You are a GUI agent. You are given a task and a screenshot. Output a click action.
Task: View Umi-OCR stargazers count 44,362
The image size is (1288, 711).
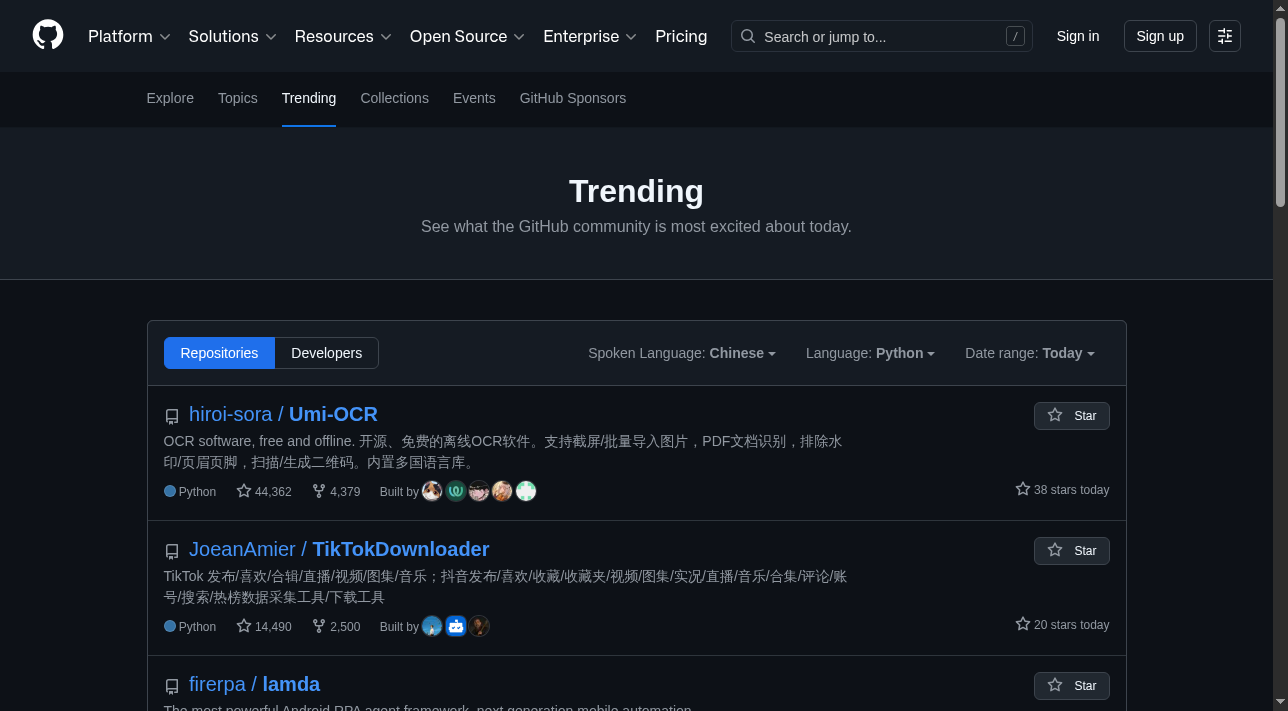264,491
